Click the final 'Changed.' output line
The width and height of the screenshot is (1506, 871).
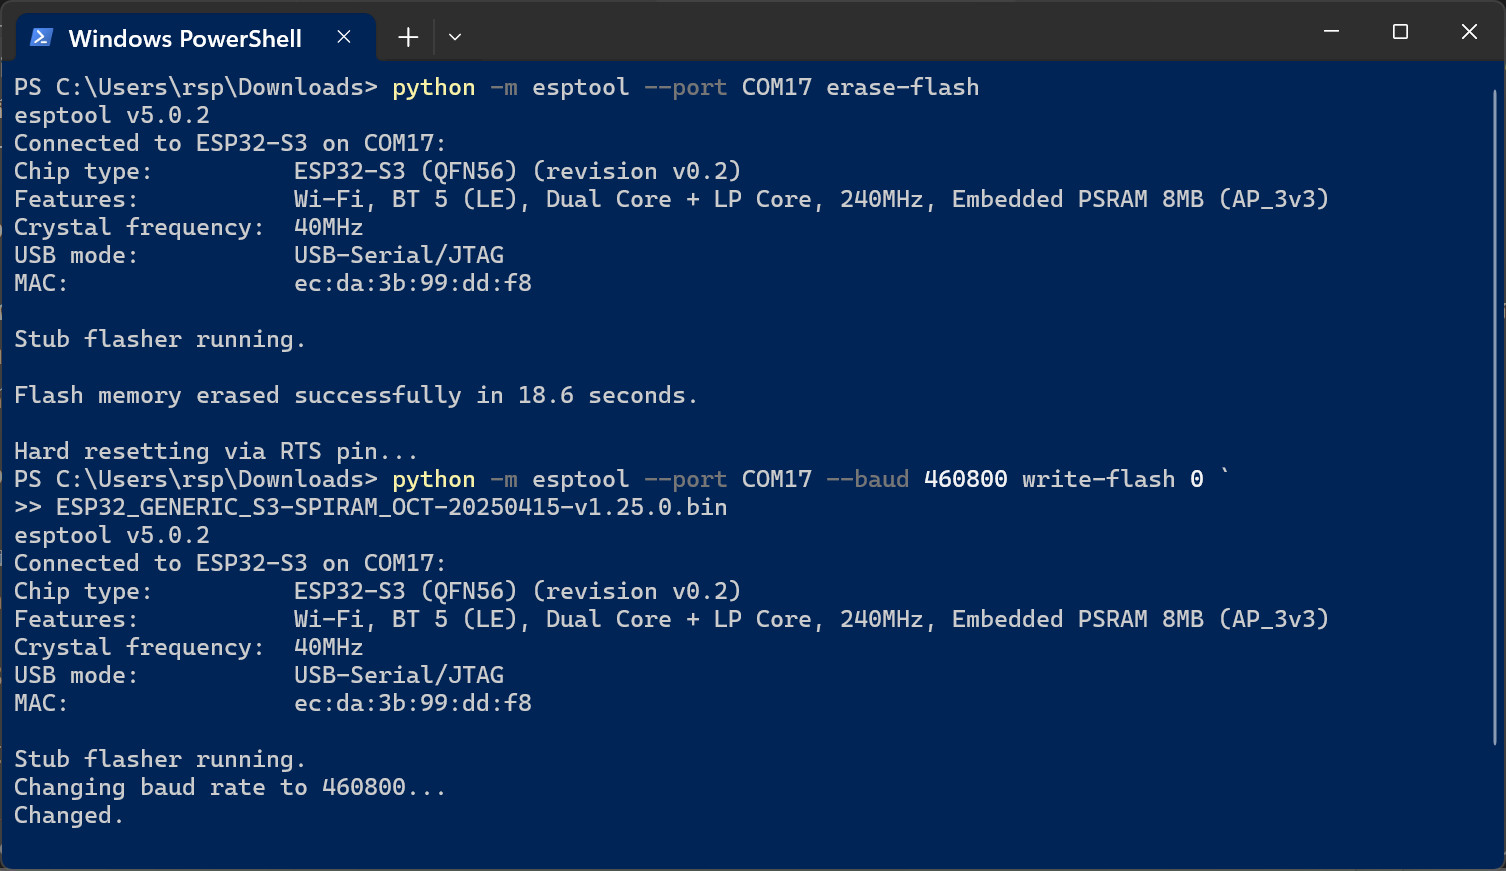click(69, 815)
